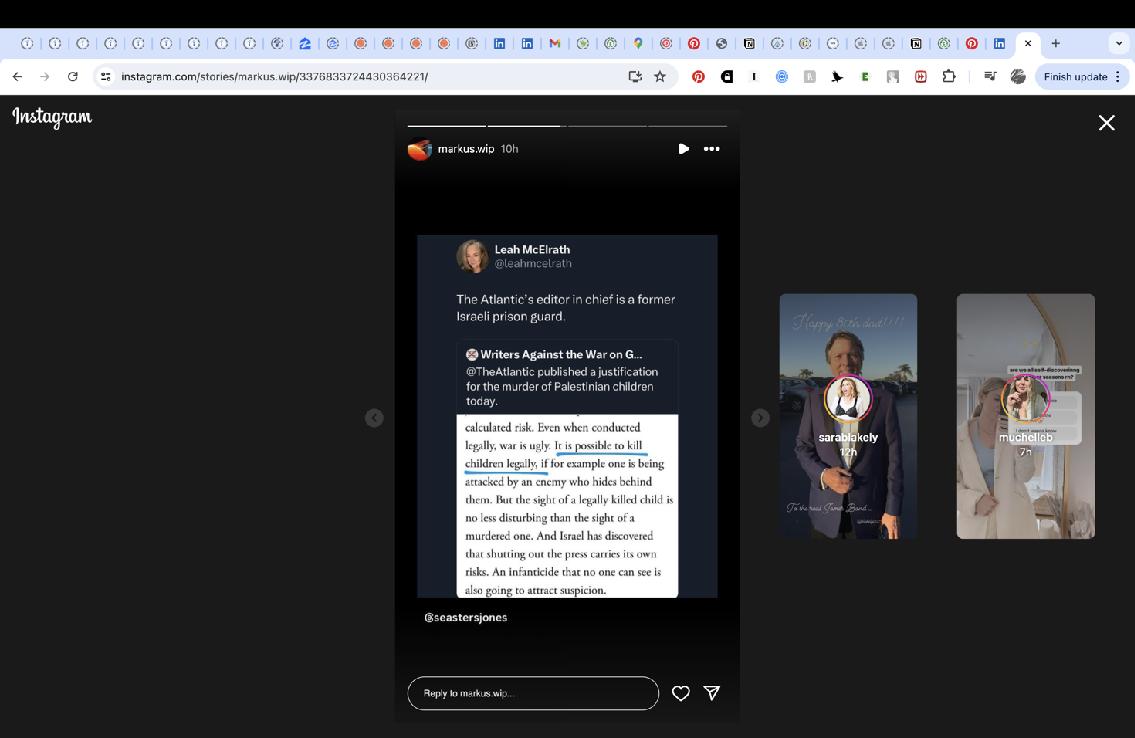Open the markus.wip profile picture
This screenshot has height=738, width=1135.
(420, 149)
